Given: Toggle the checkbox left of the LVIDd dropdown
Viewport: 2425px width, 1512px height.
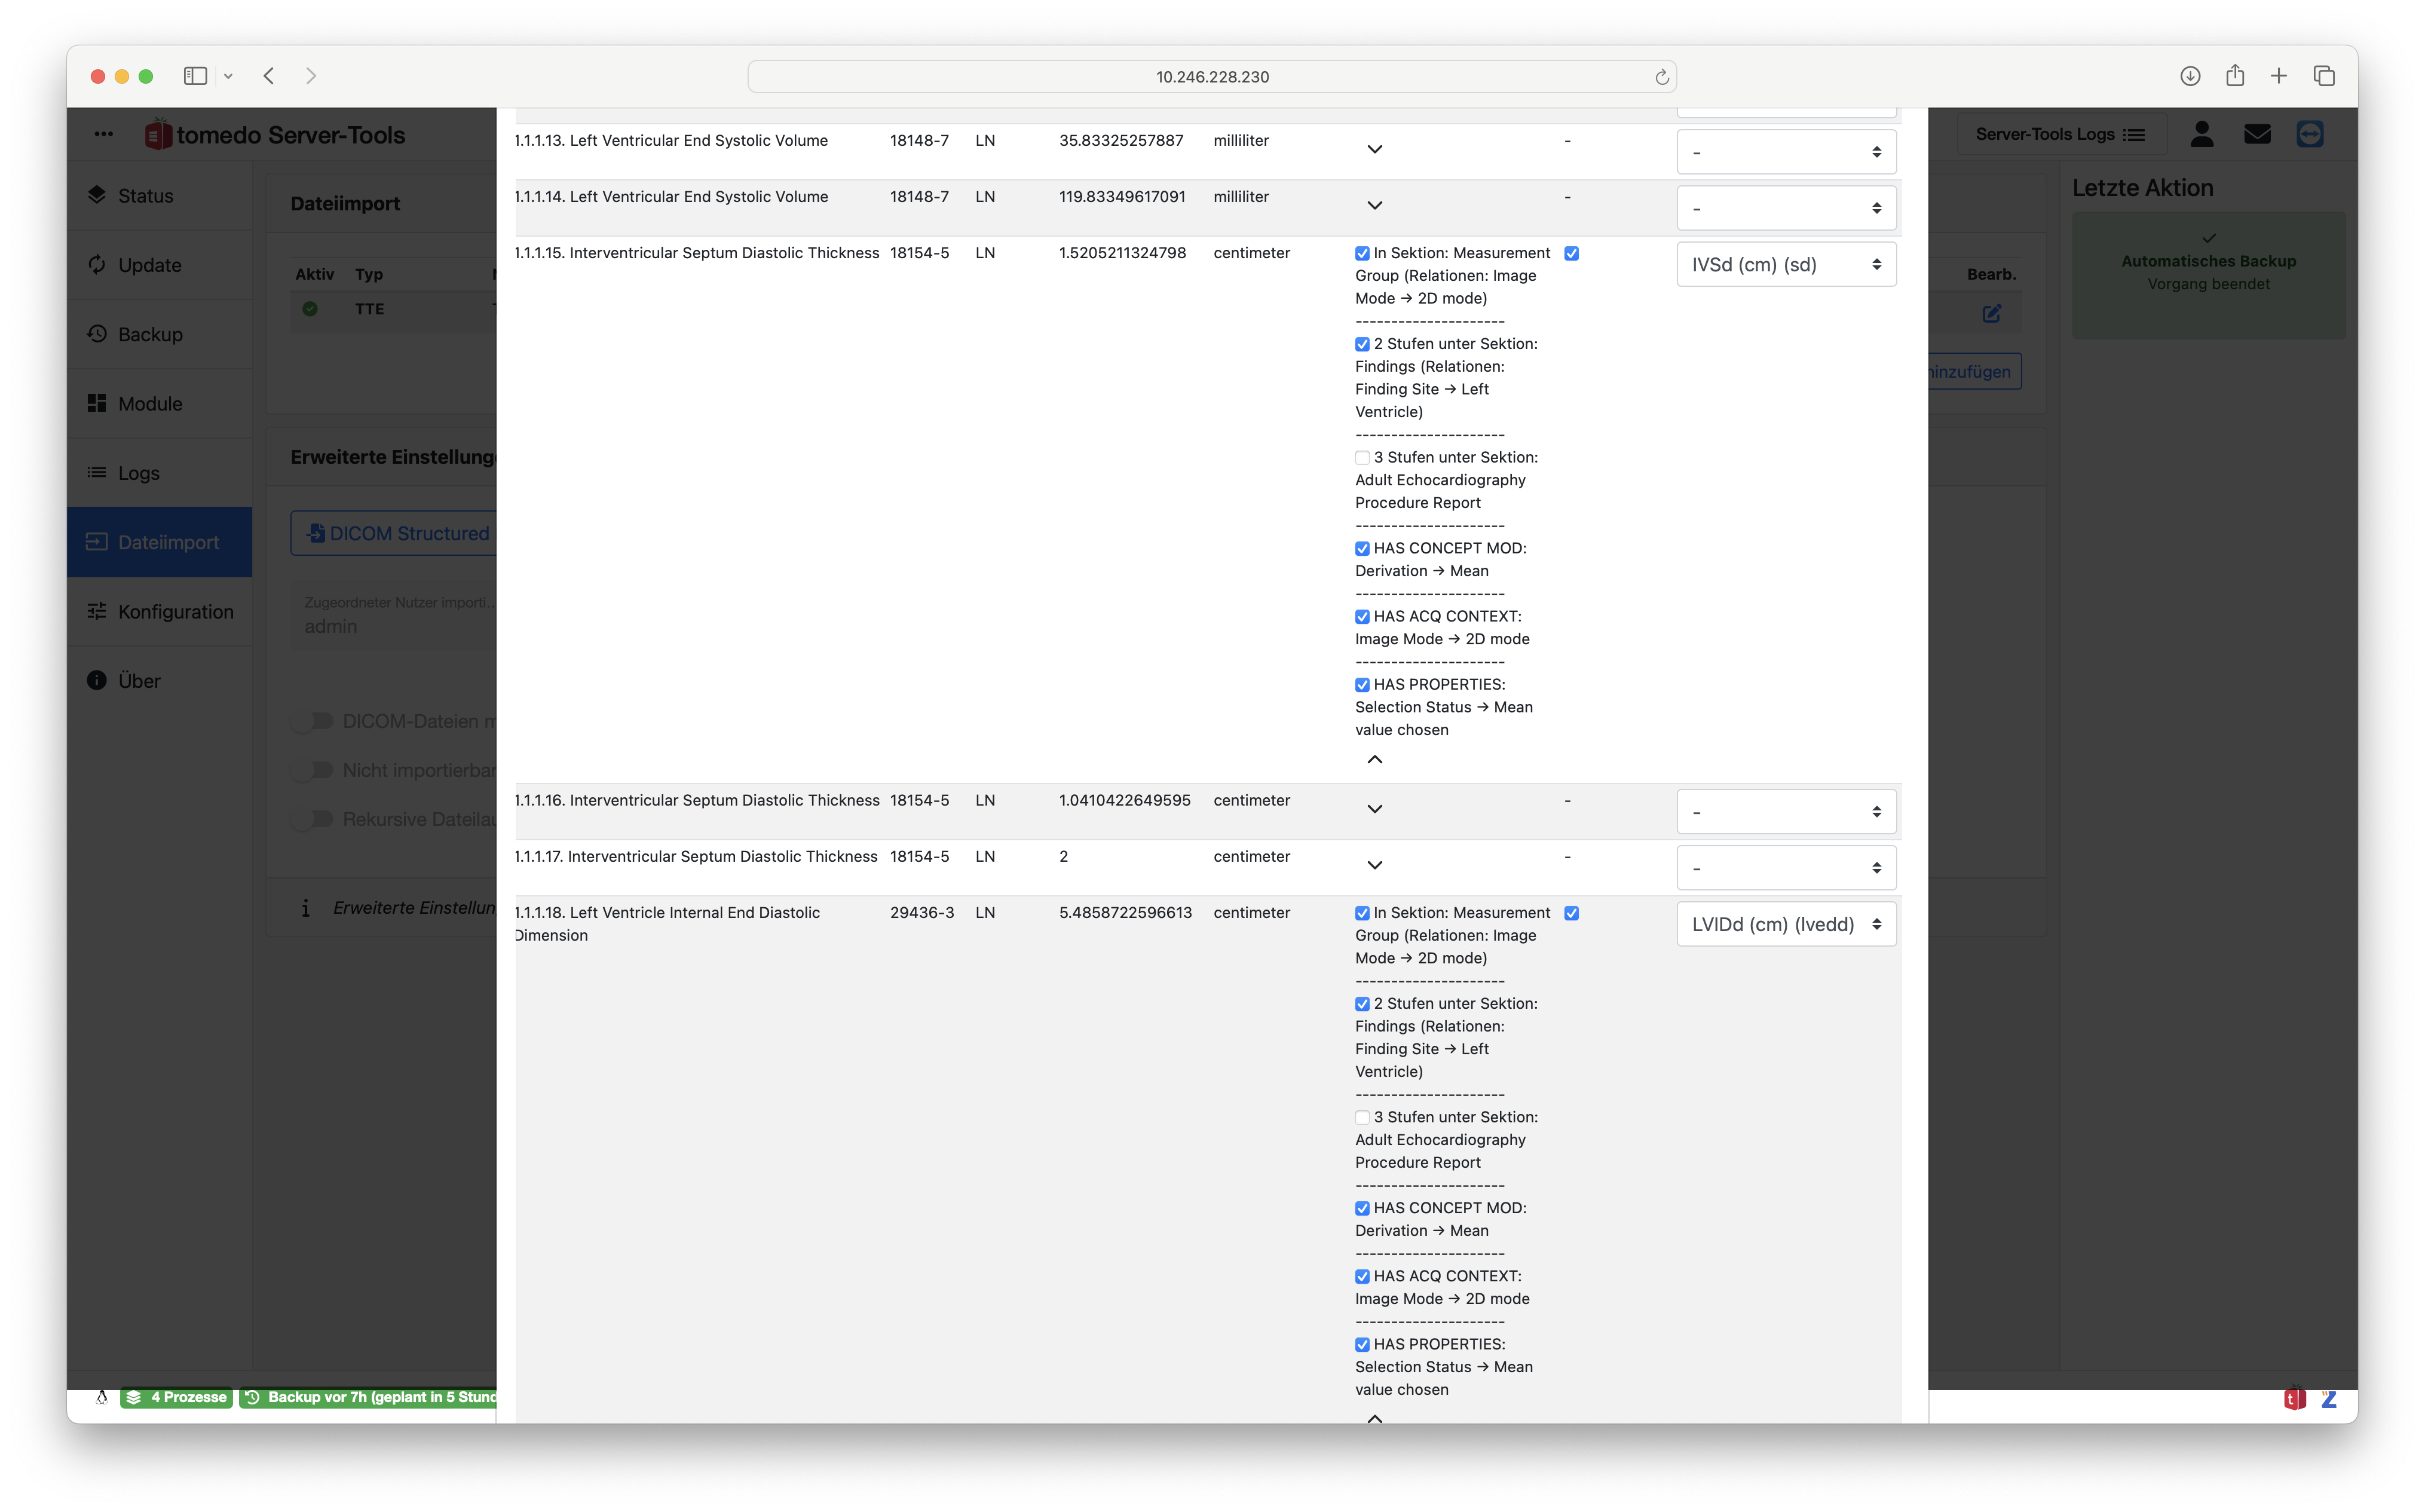Looking at the screenshot, I should pyautogui.click(x=1571, y=913).
